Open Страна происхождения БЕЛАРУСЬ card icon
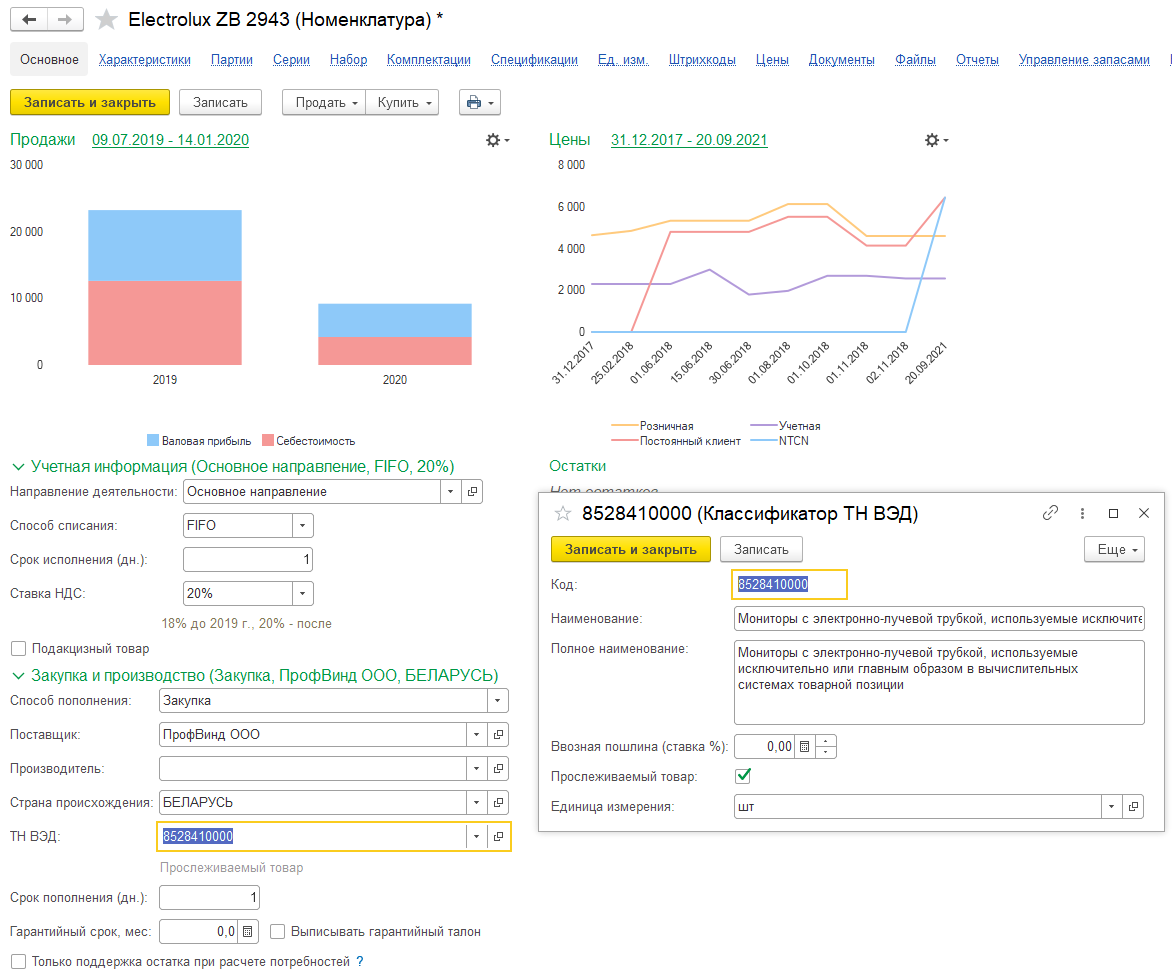 (x=499, y=802)
